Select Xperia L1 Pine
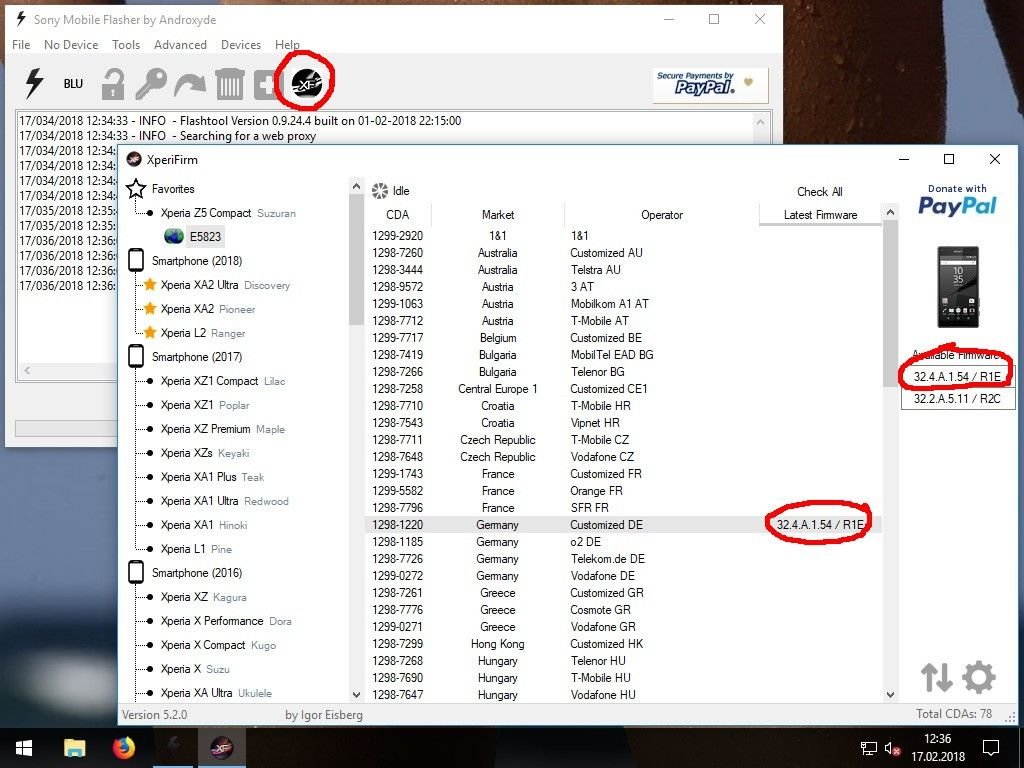Image resolution: width=1024 pixels, height=768 pixels. click(x=196, y=549)
